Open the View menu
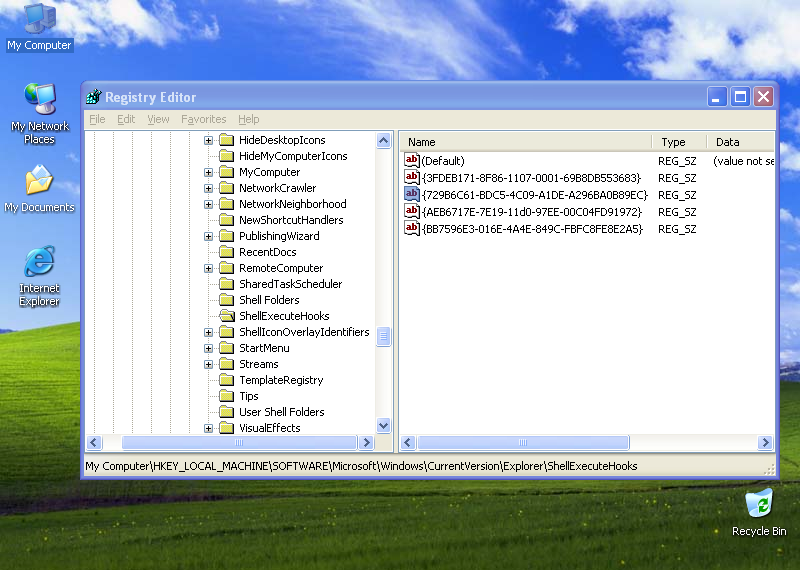This screenshot has width=800, height=570. point(158,119)
